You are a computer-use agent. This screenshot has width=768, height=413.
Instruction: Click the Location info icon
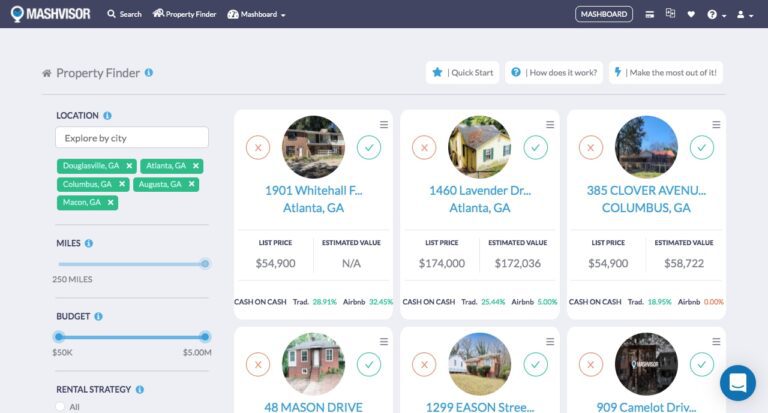tap(107, 116)
